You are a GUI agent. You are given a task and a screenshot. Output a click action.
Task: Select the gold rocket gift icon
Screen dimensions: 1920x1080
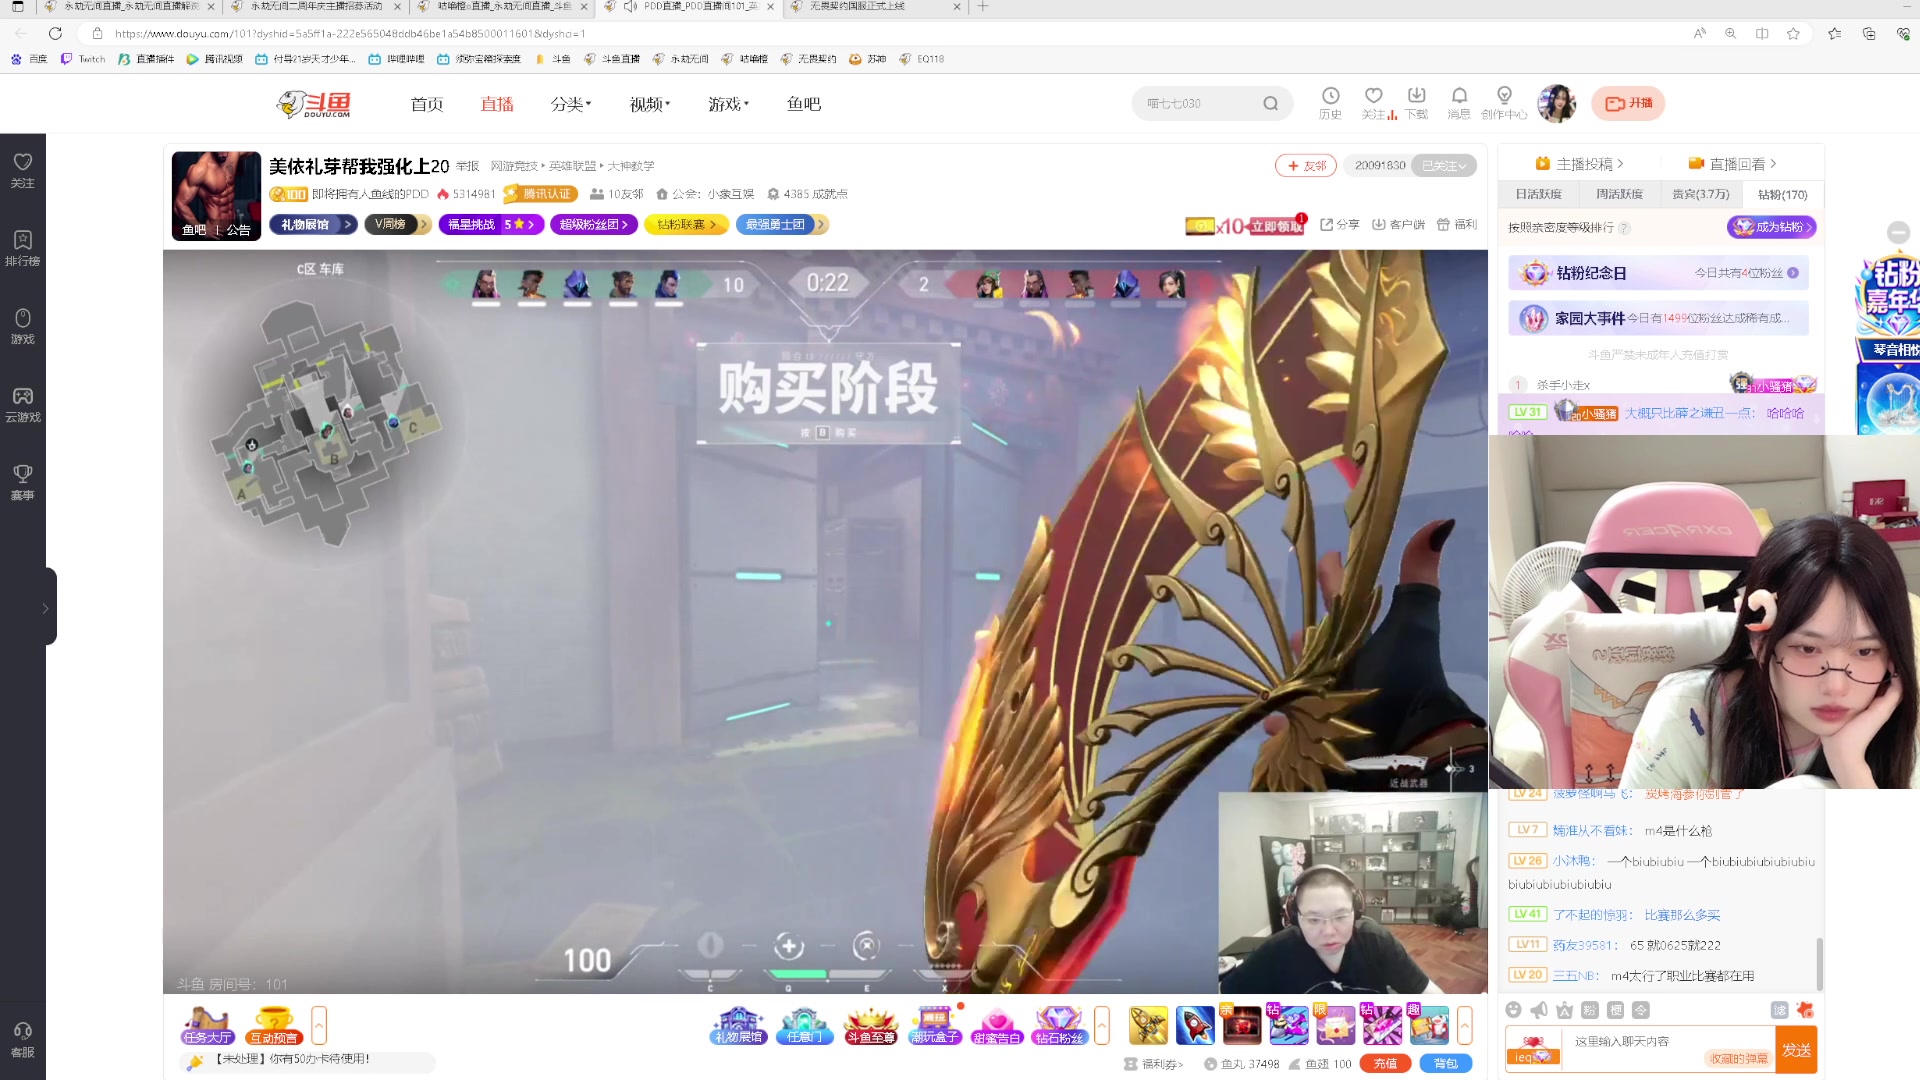pyautogui.click(x=1147, y=1025)
